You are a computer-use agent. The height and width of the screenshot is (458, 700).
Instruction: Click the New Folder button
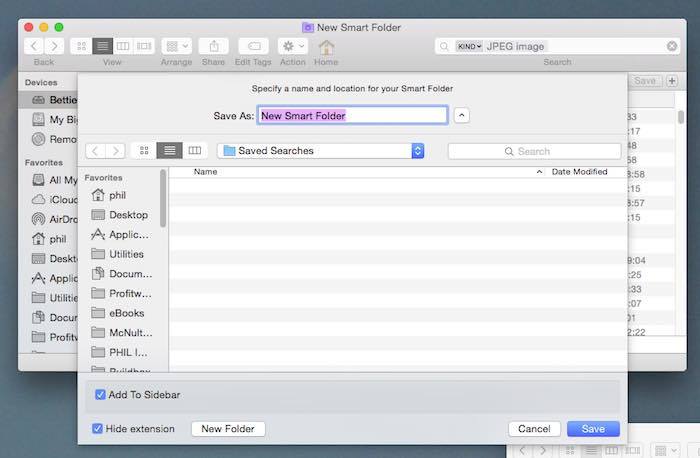(228, 429)
